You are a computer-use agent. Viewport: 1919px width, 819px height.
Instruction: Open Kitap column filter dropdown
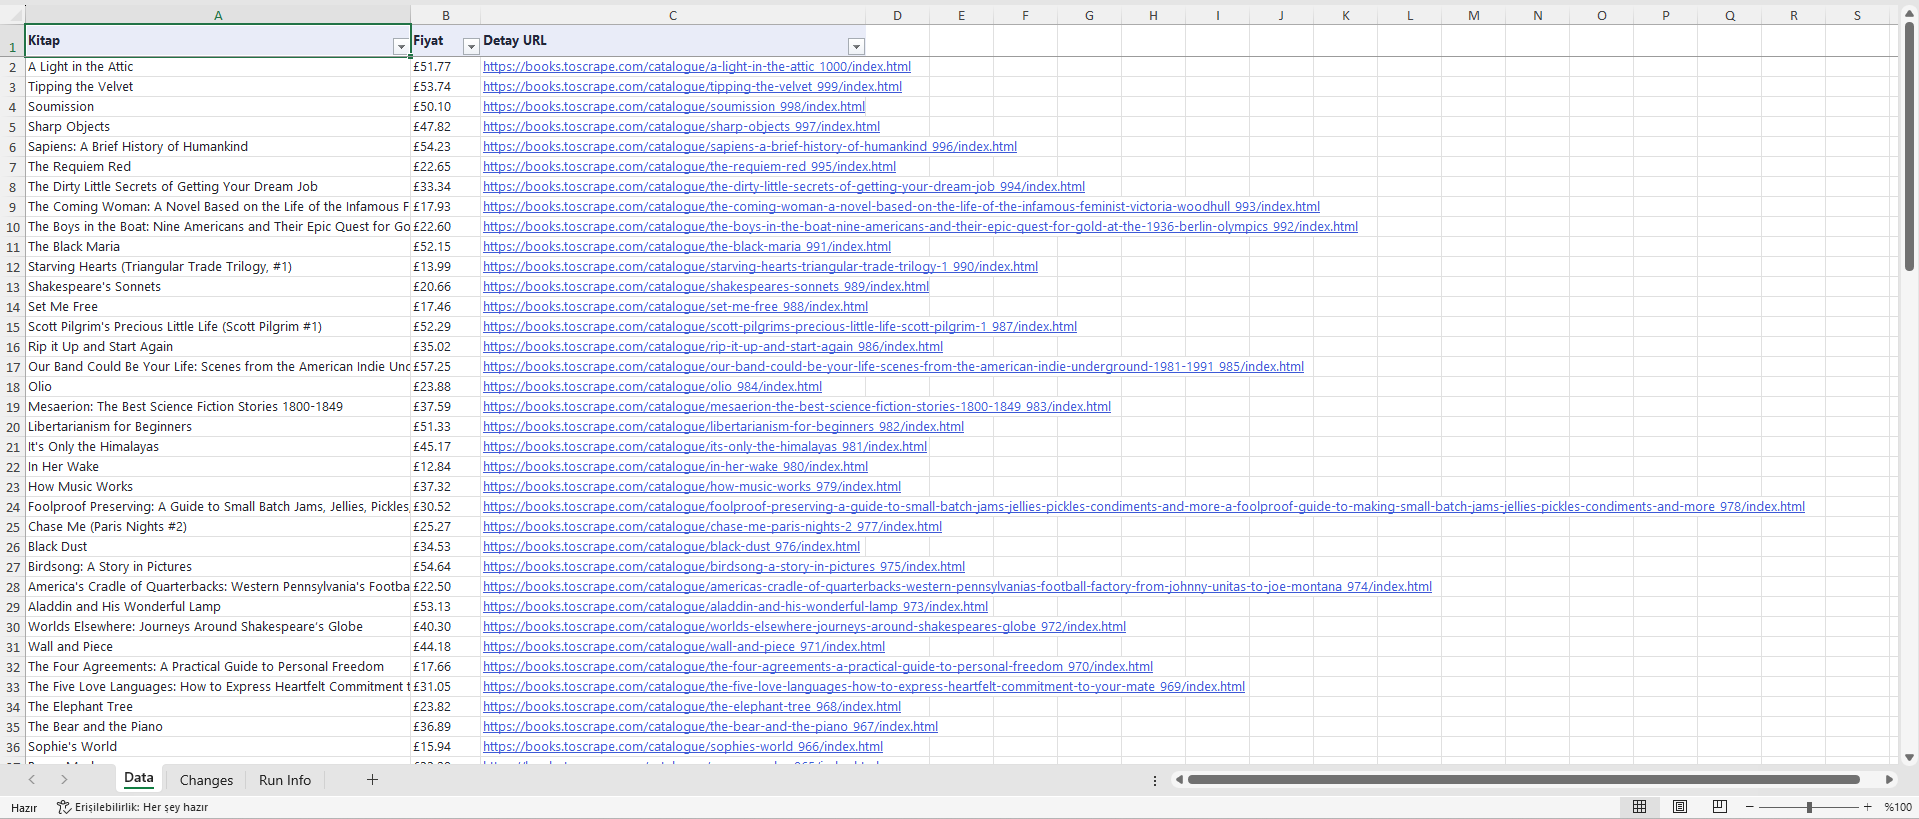(401, 47)
